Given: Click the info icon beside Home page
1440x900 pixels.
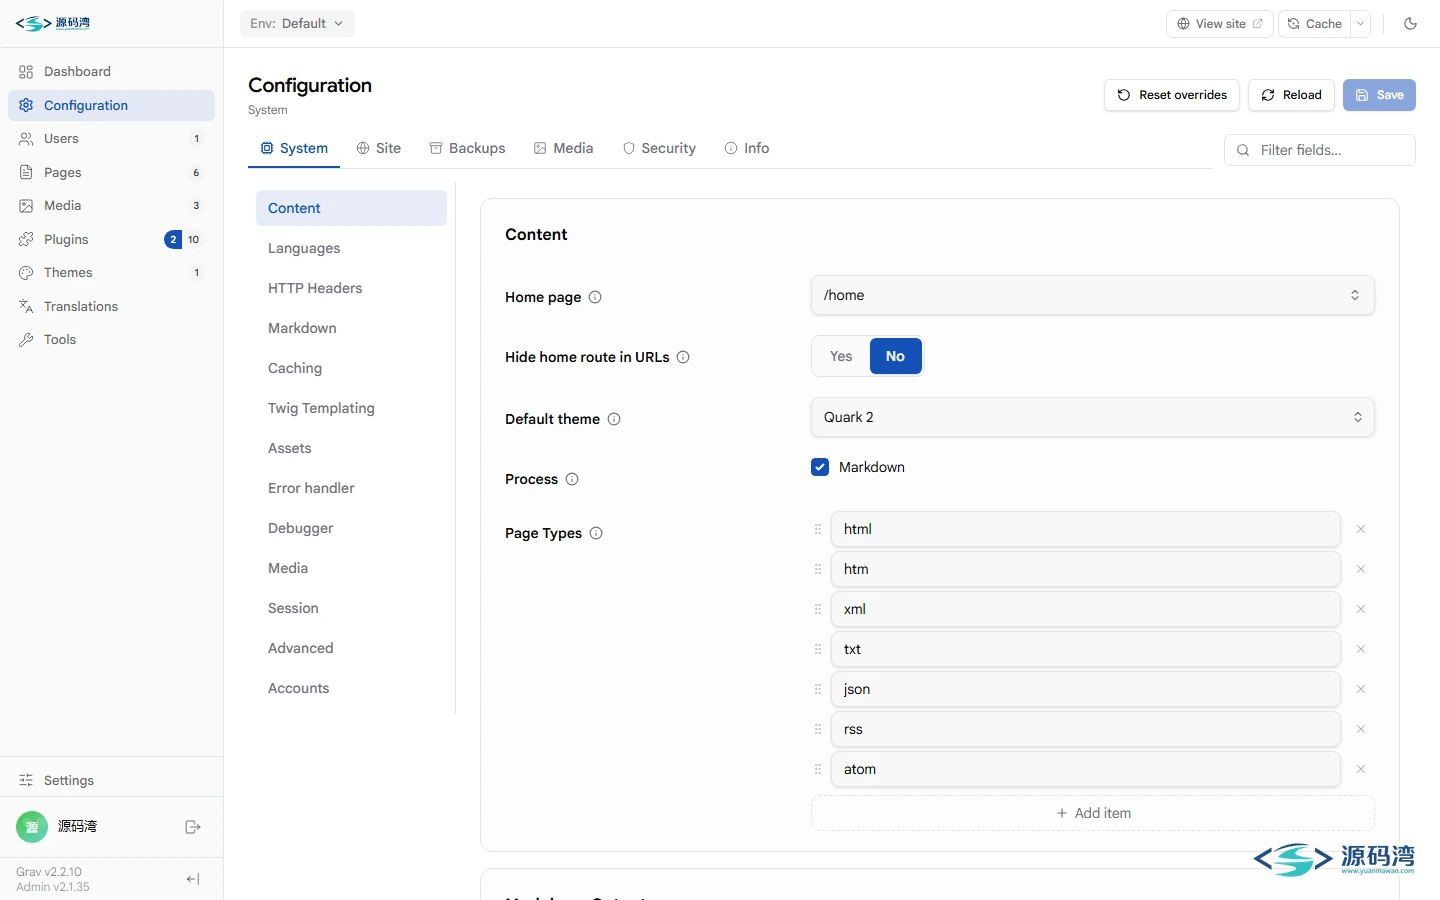Looking at the screenshot, I should pos(595,297).
